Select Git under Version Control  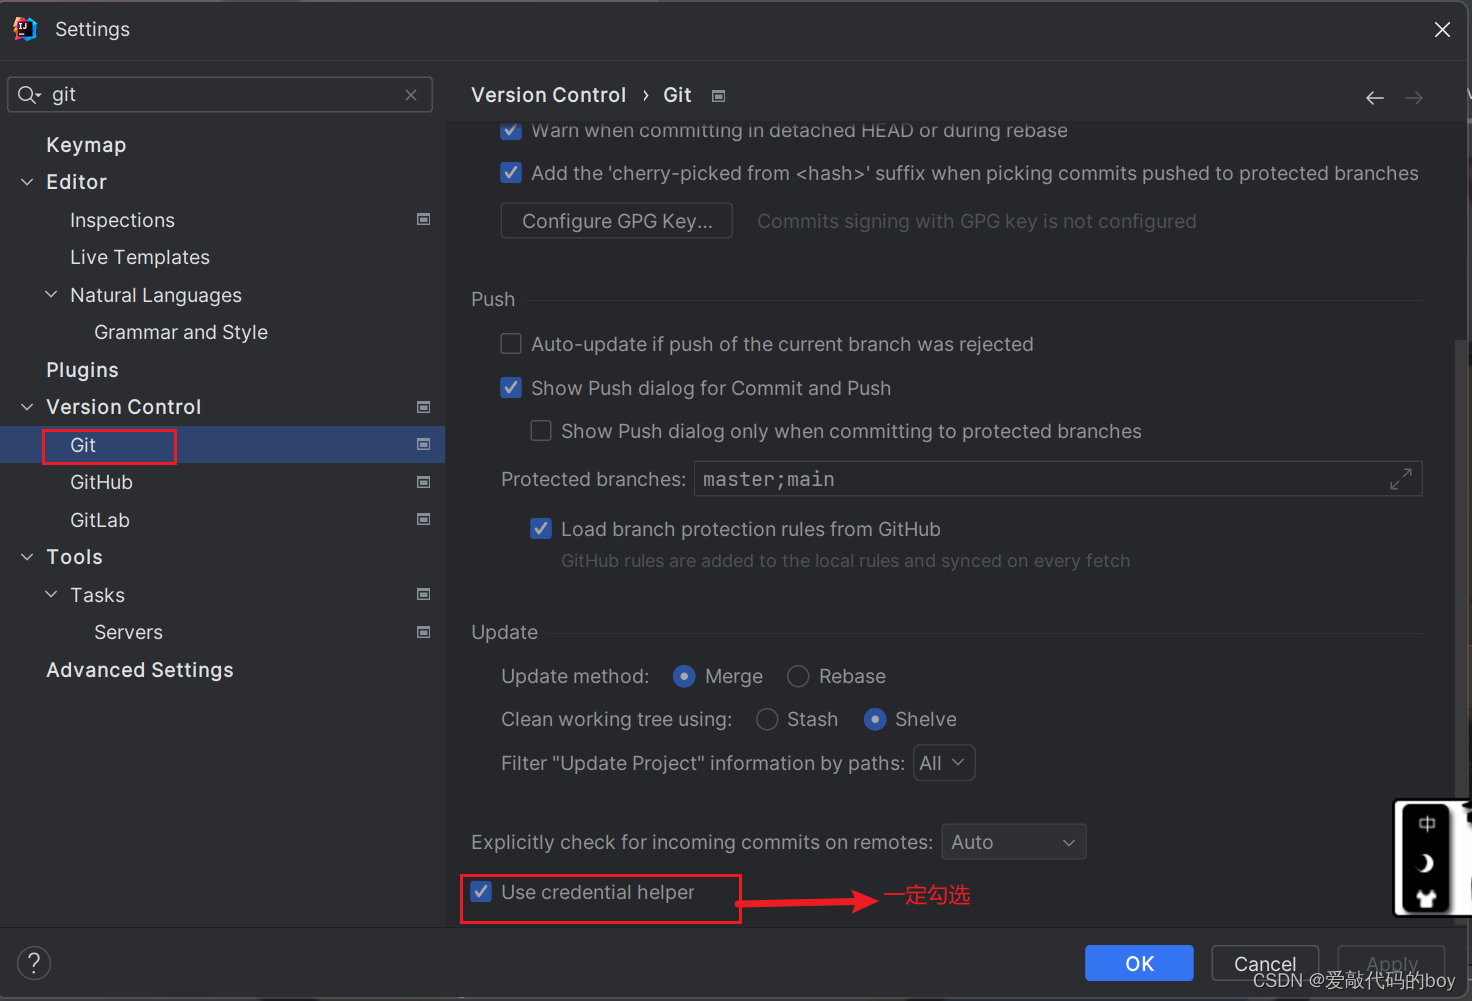point(83,445)
